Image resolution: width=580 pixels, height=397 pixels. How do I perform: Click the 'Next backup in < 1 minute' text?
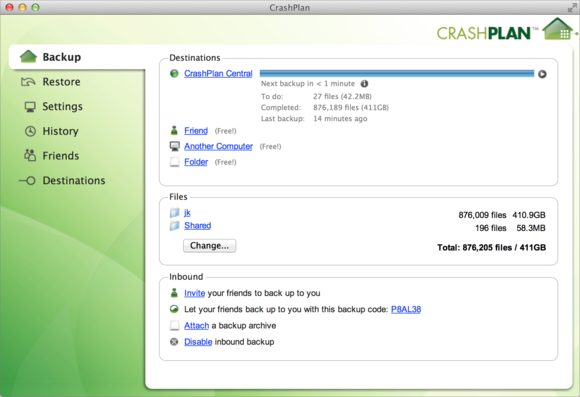tap(308, 84)
